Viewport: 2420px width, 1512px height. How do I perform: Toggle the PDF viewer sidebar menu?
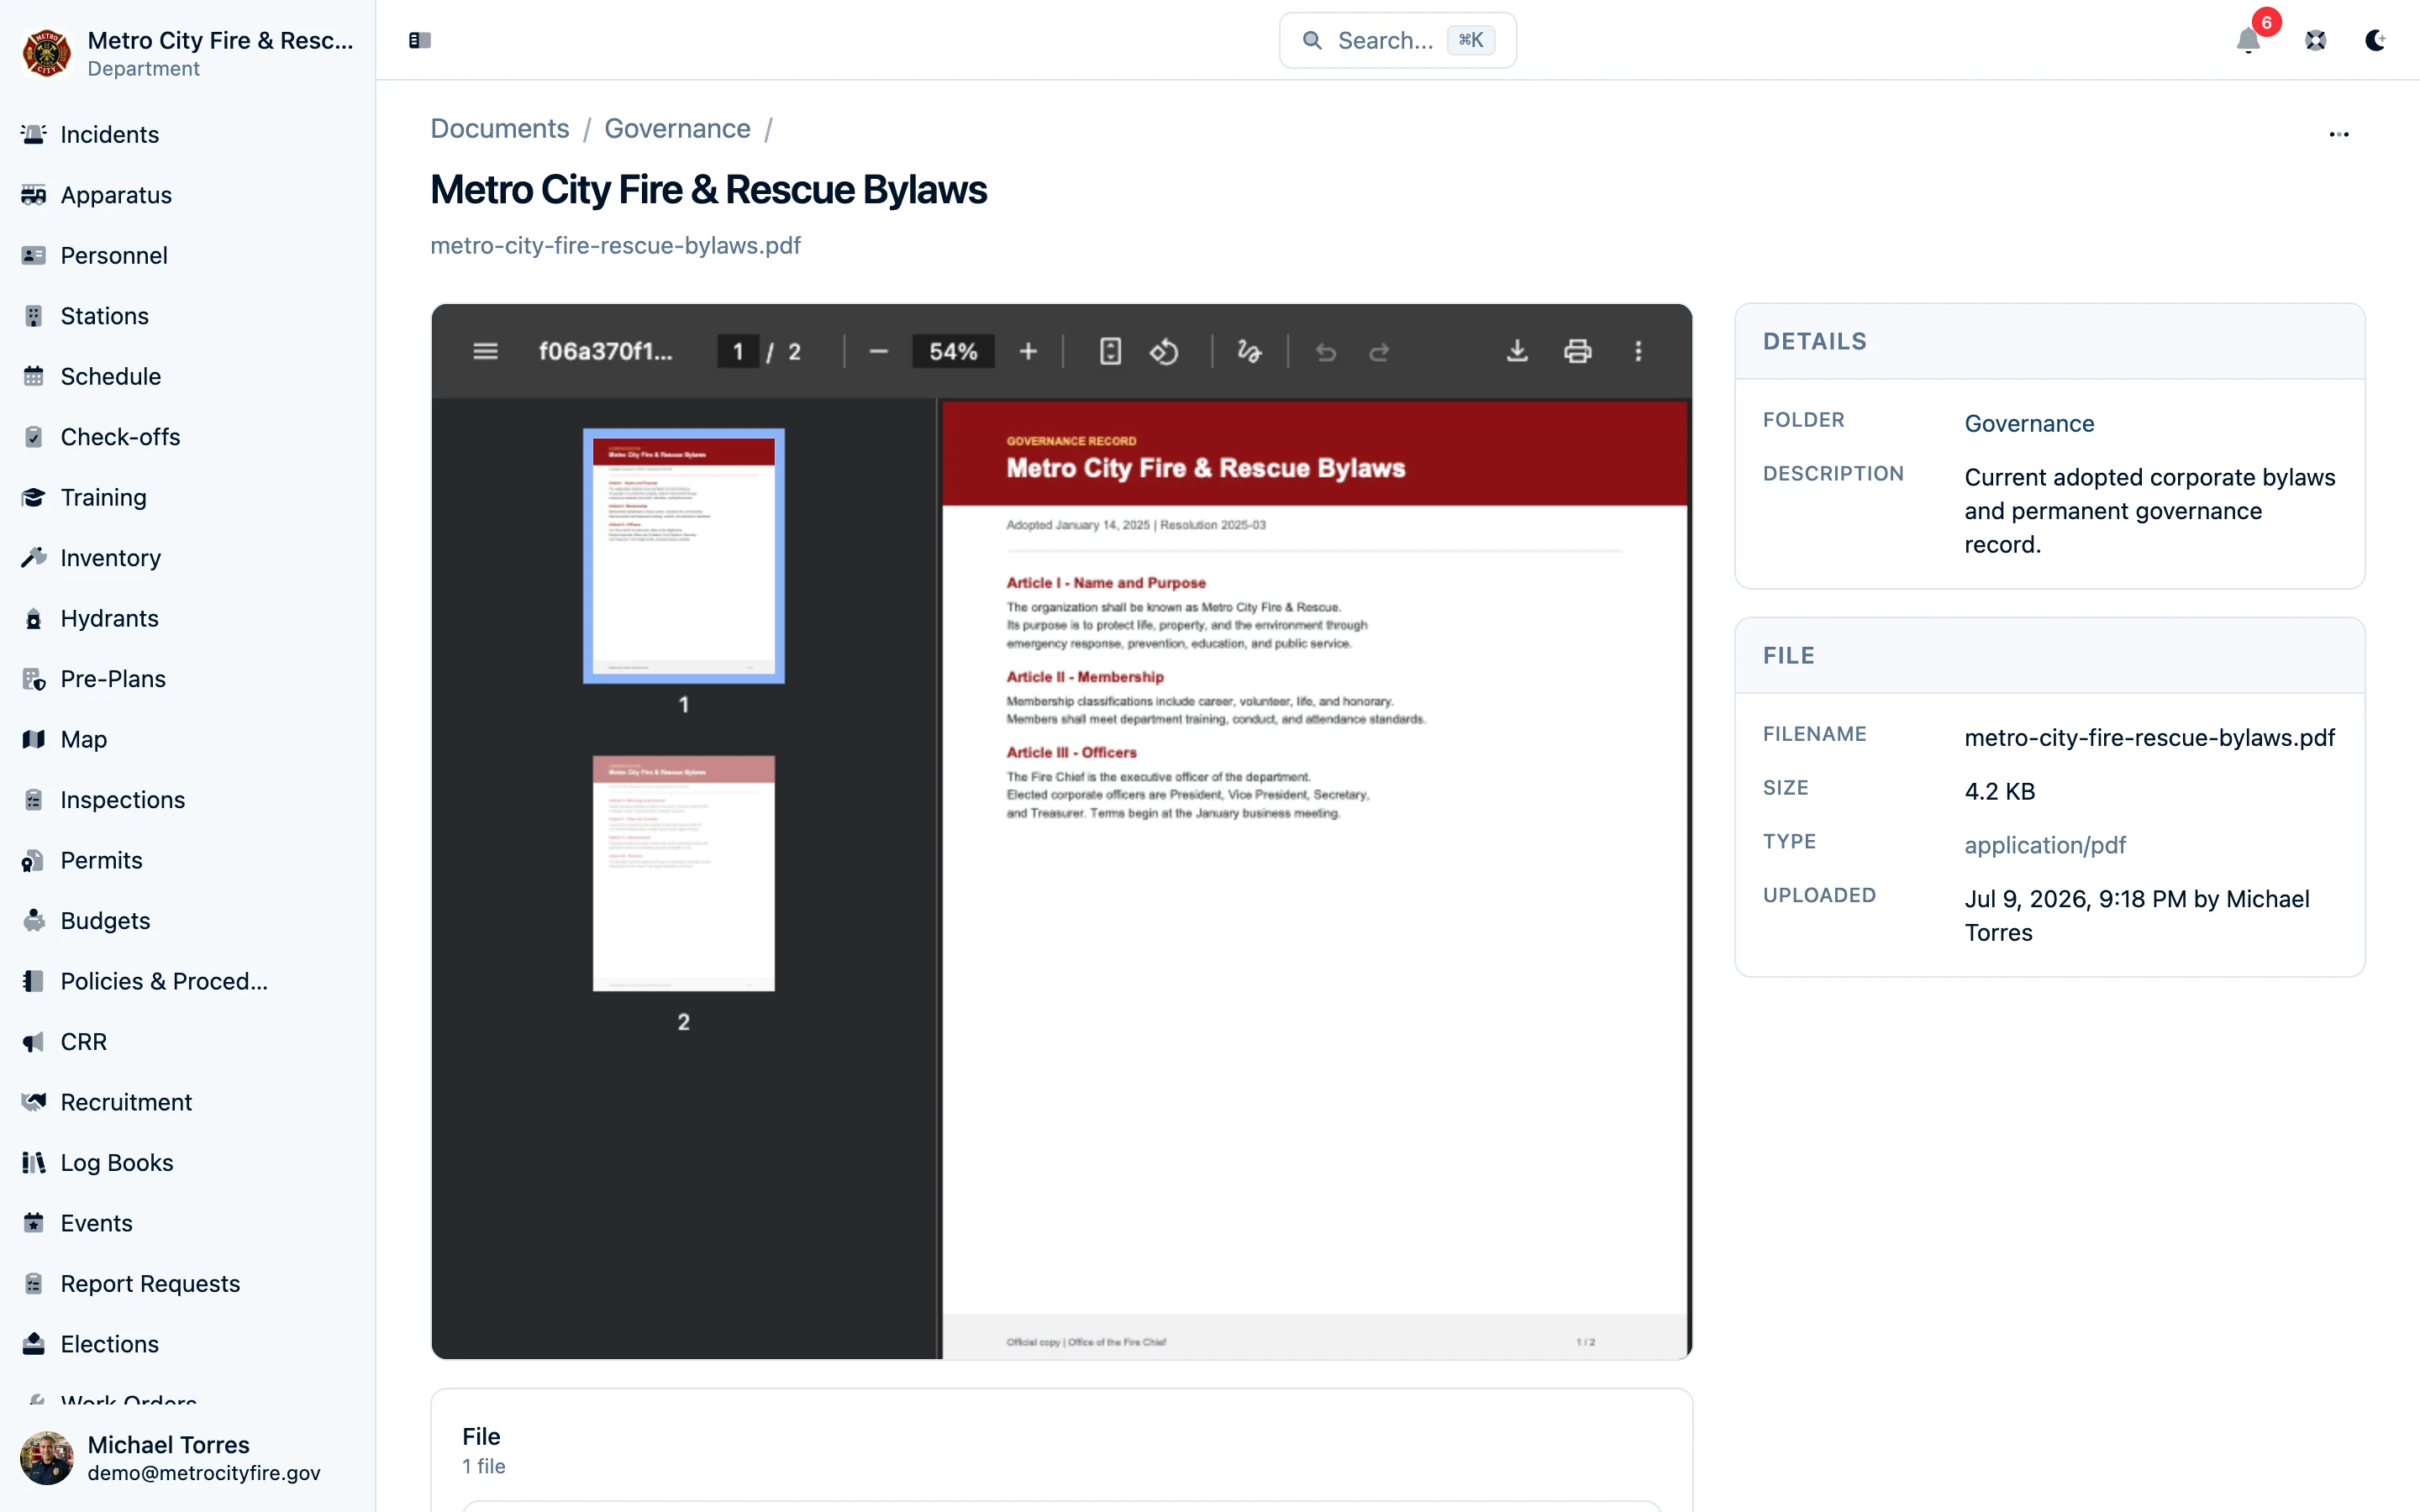(485, 351)
